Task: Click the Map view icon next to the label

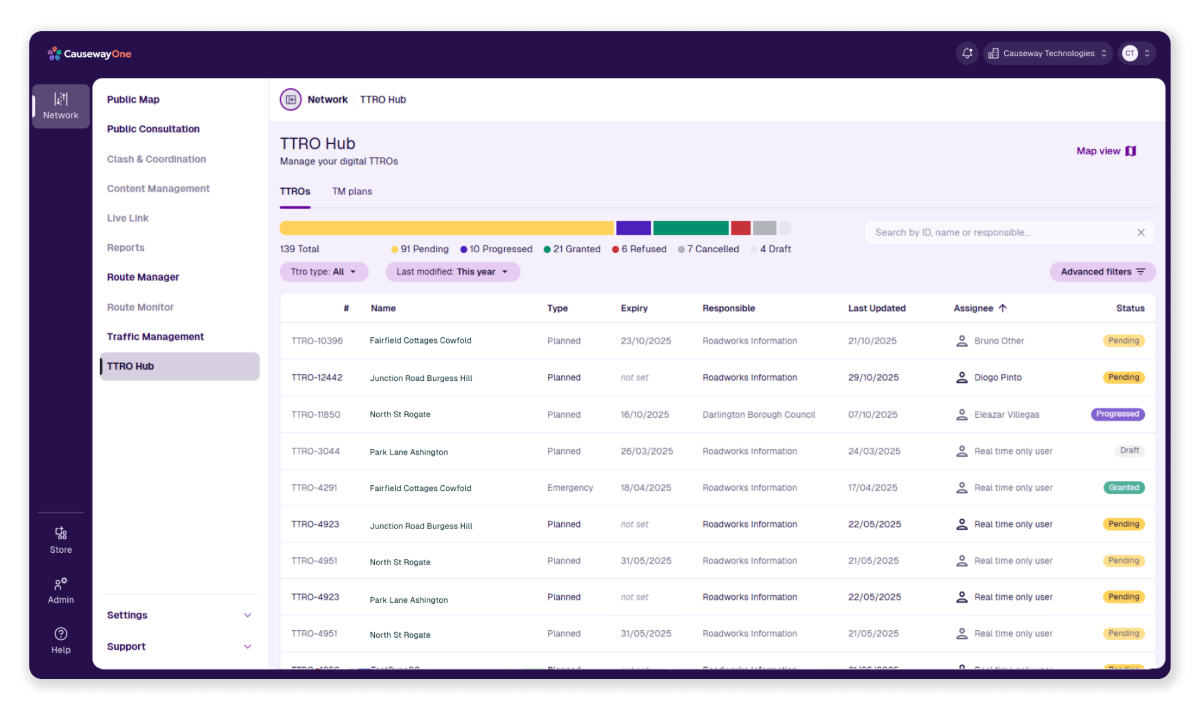Action: click(1130, 150)
